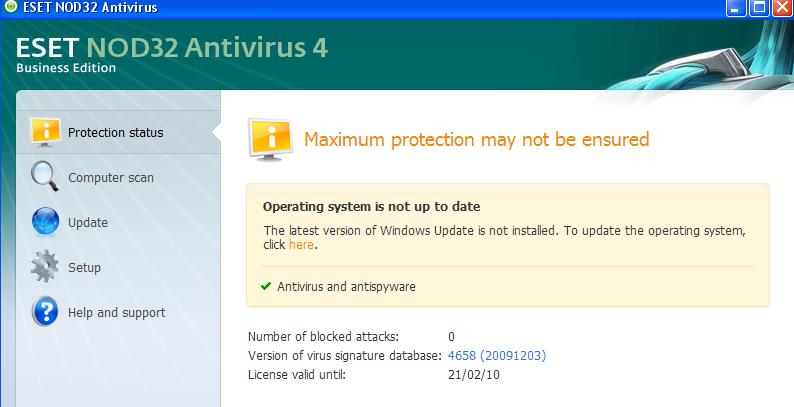
Task: Click "Operating system is not up to date" heading
Action: (371, 207)
